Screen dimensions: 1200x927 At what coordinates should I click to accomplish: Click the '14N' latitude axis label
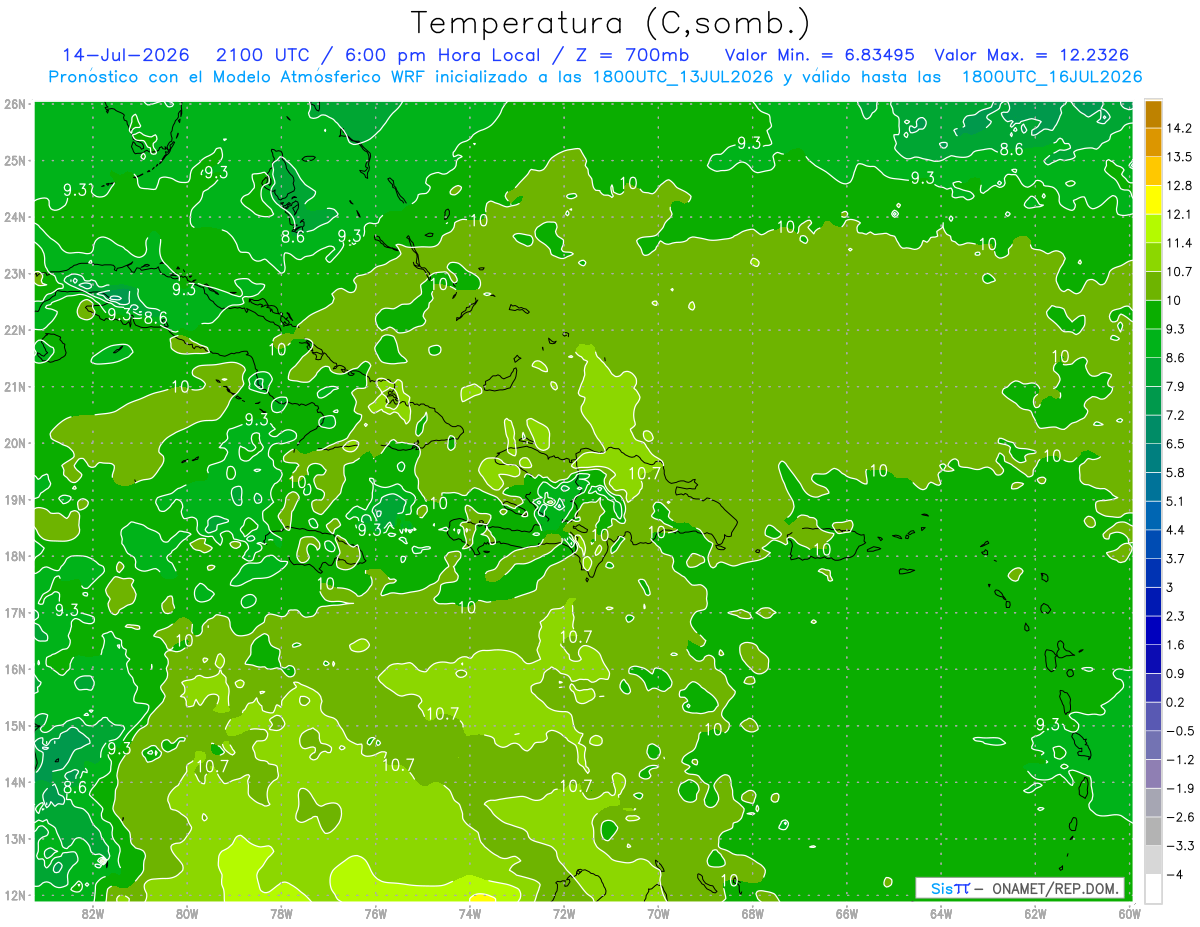coord(14,782)
